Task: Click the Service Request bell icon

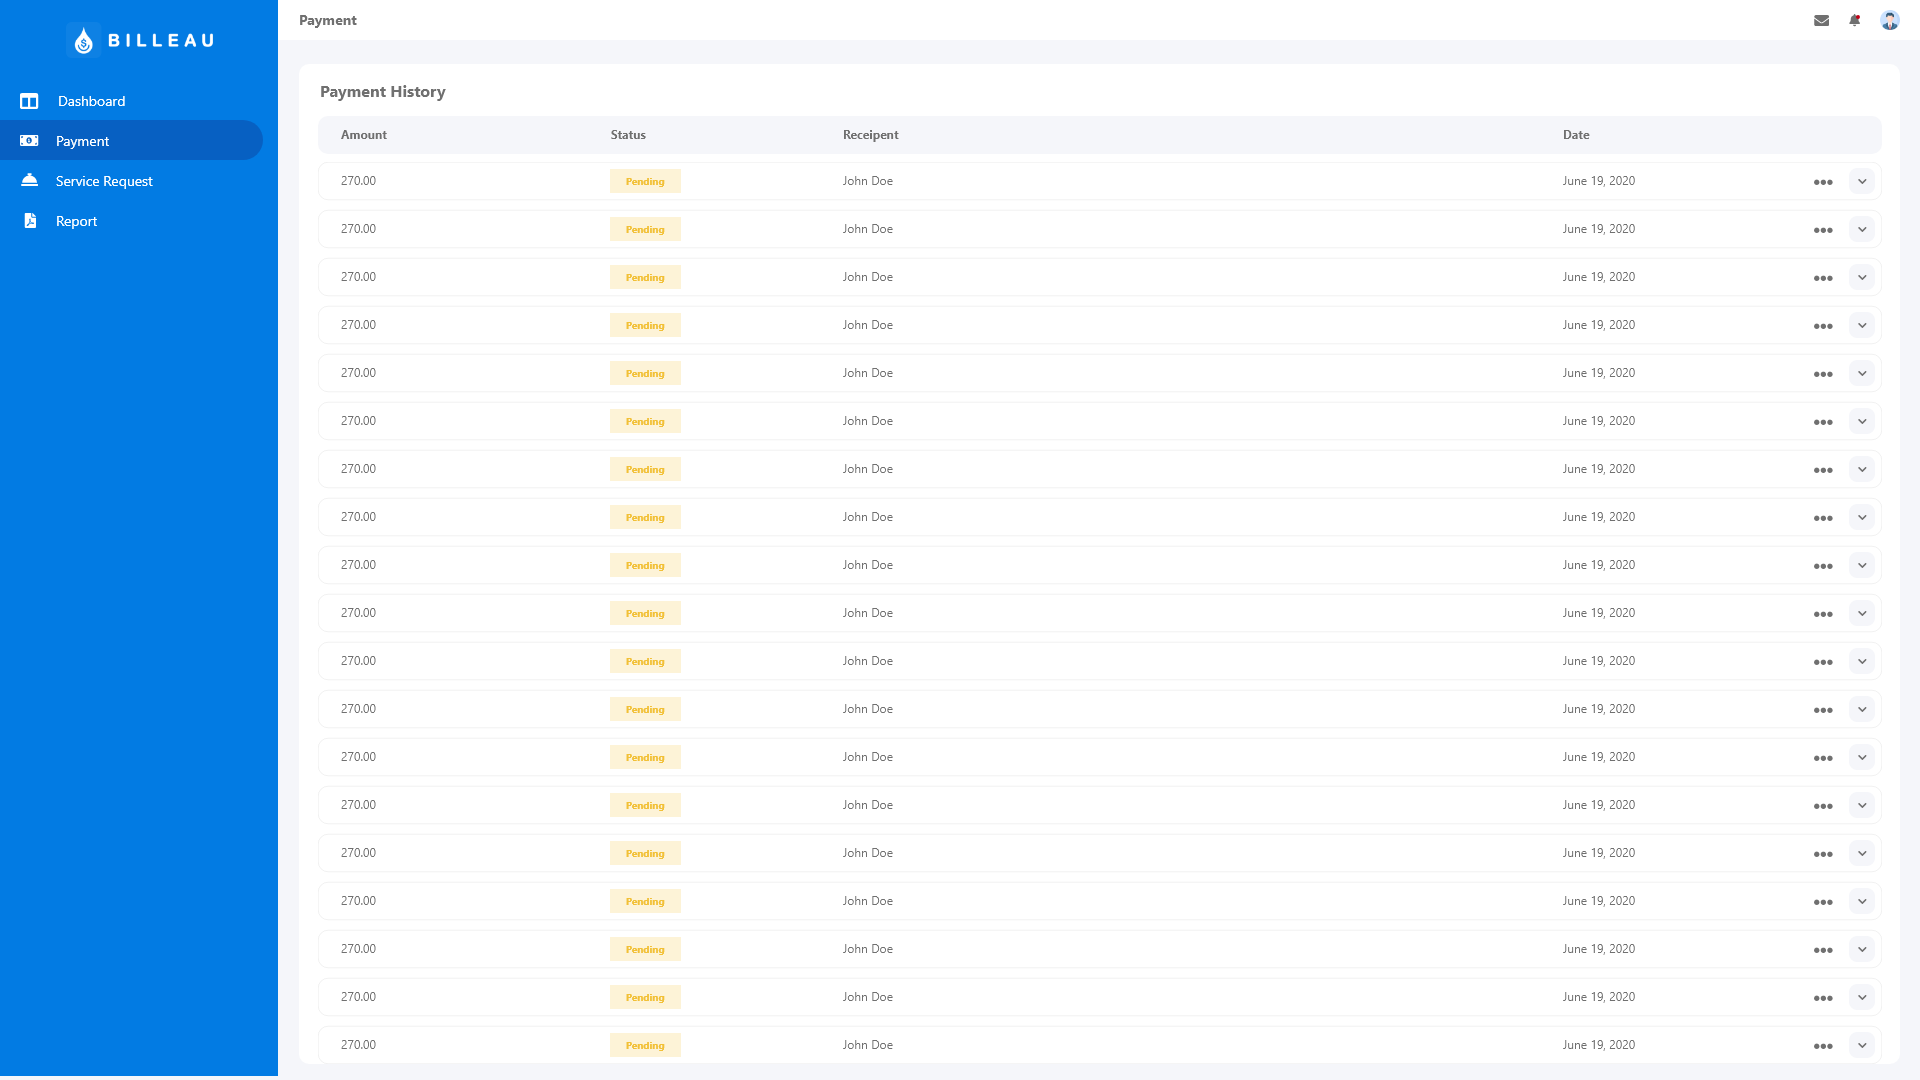Action: [x=29, y=180]
